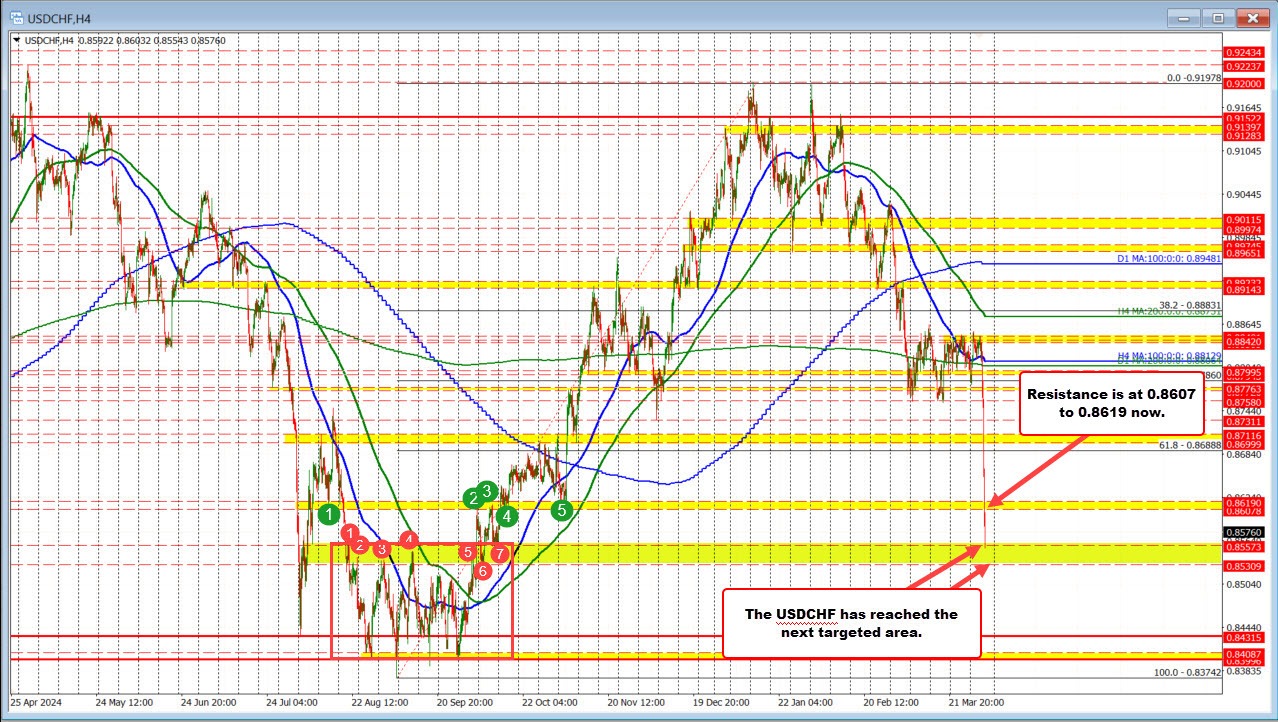Click red circle marker number 4

(x=408, y=539)
